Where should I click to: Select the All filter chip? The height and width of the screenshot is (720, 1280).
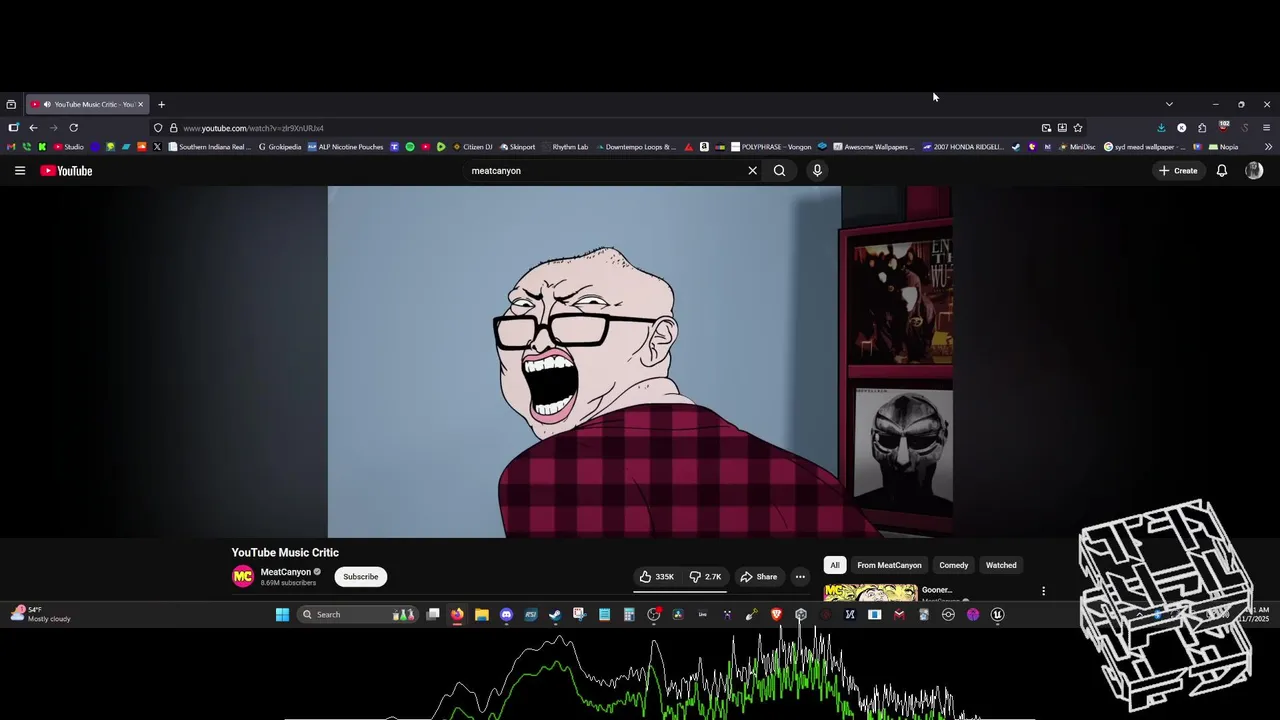click(x=835, y=565)
